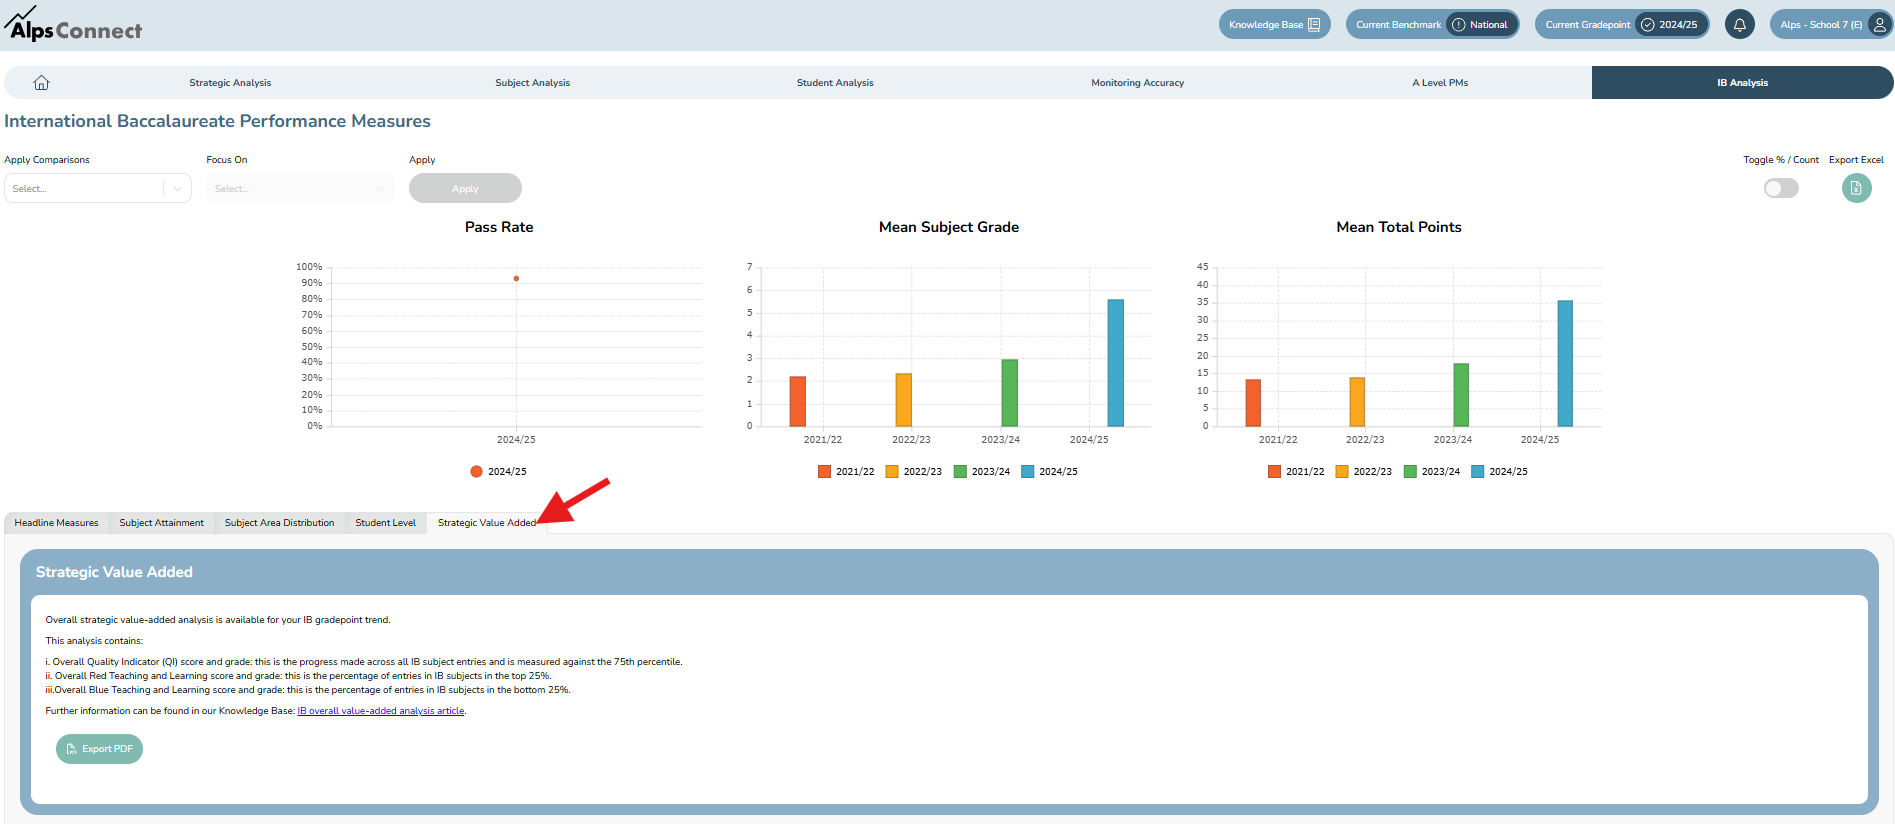Open the IB overall value-added analysis article link
Image resolution: width=1895 pixels, height=824 pixels.
coord(380,711)
